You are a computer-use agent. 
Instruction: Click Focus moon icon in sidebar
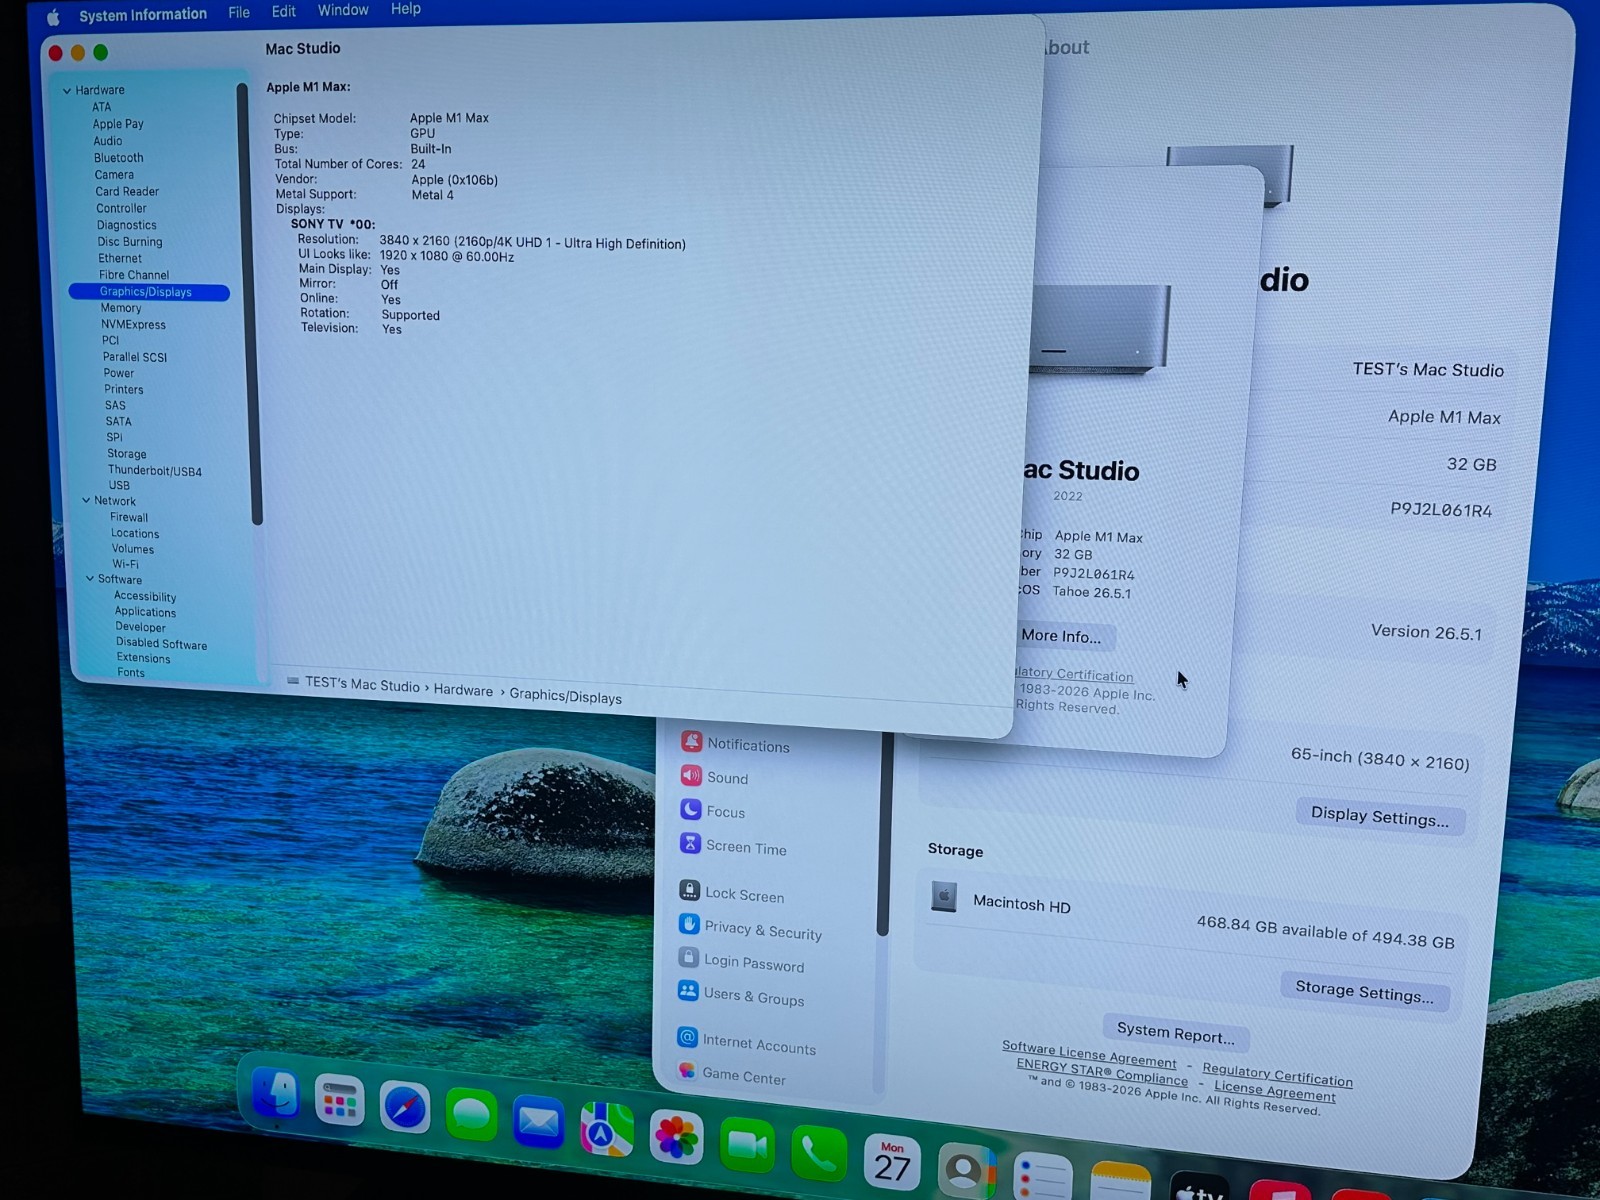click(690, 809)
